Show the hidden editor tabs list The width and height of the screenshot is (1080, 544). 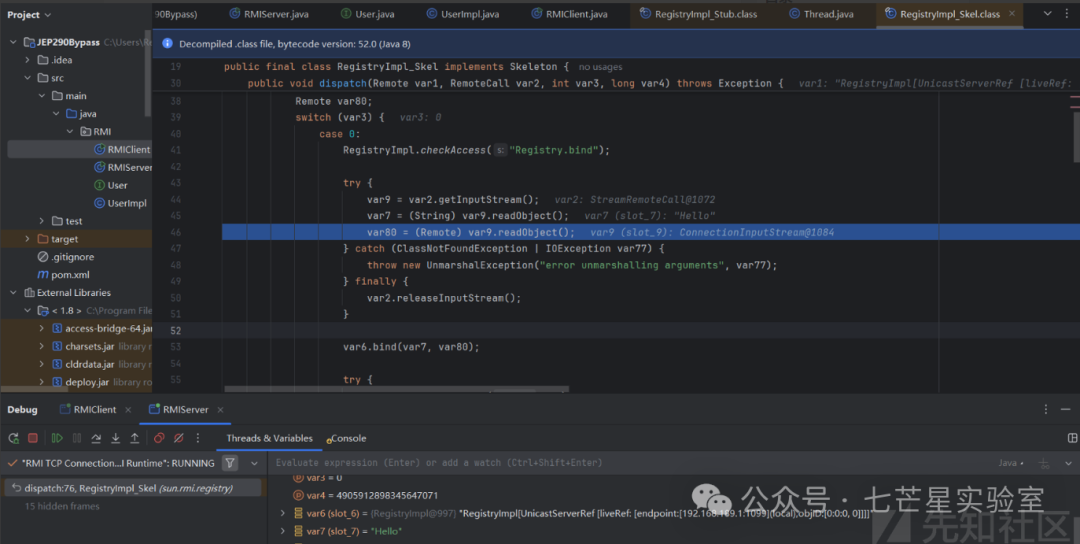coord(1048,14)
